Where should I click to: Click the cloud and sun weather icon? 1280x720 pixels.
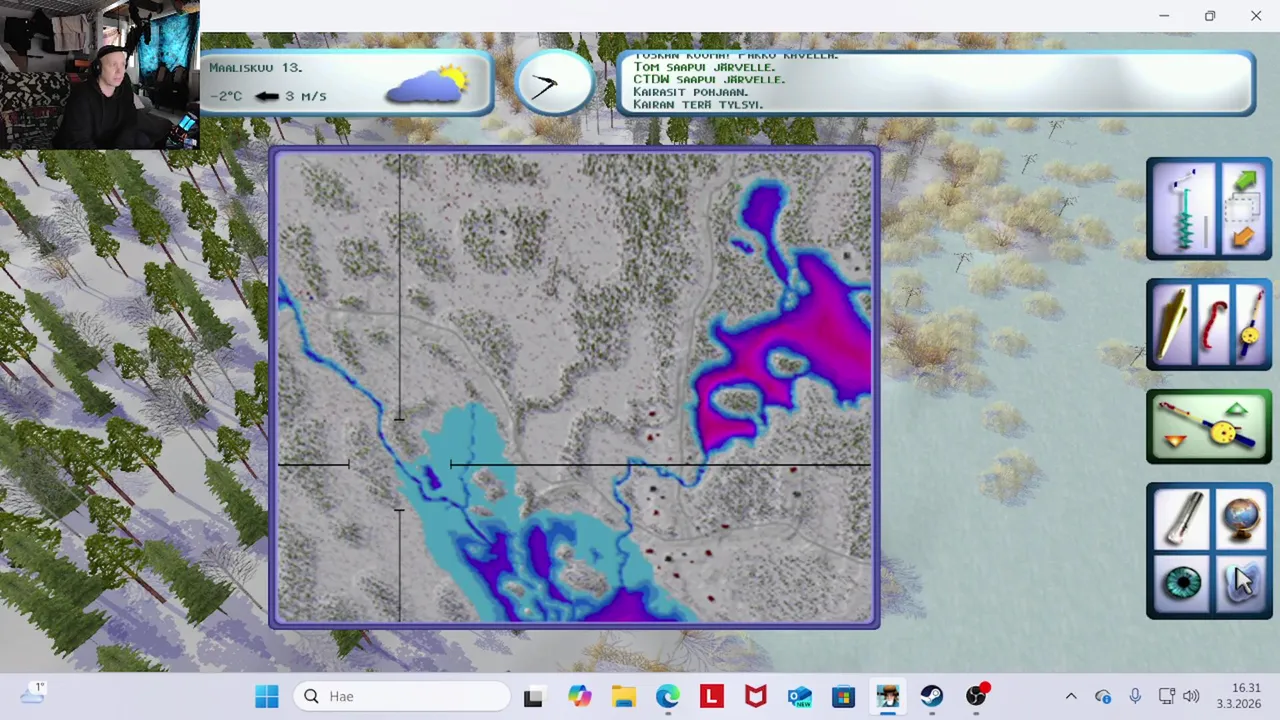tap(427, 85)
